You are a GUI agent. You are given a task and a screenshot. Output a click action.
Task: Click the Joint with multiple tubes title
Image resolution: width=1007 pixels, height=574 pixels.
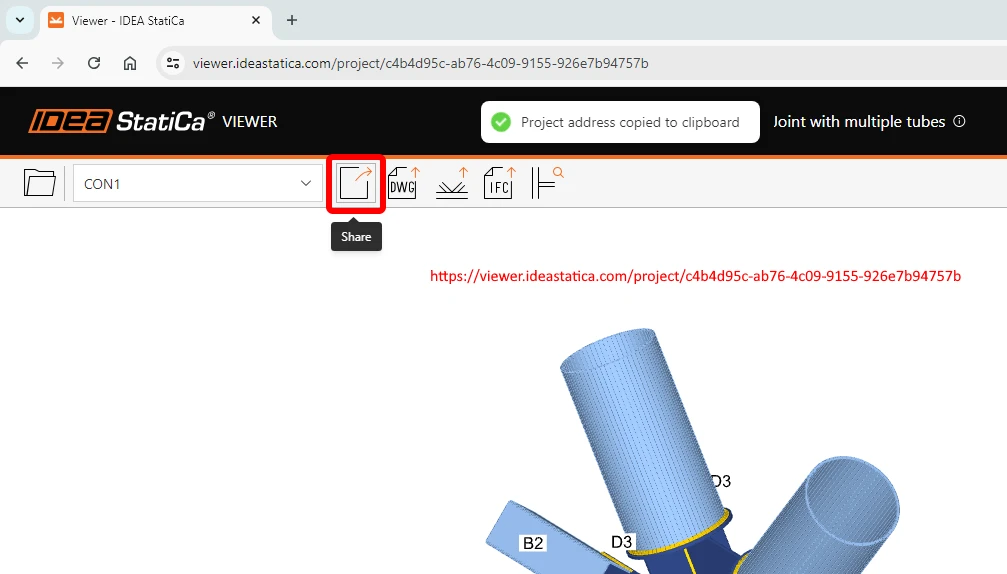click(x=859, y=121)
